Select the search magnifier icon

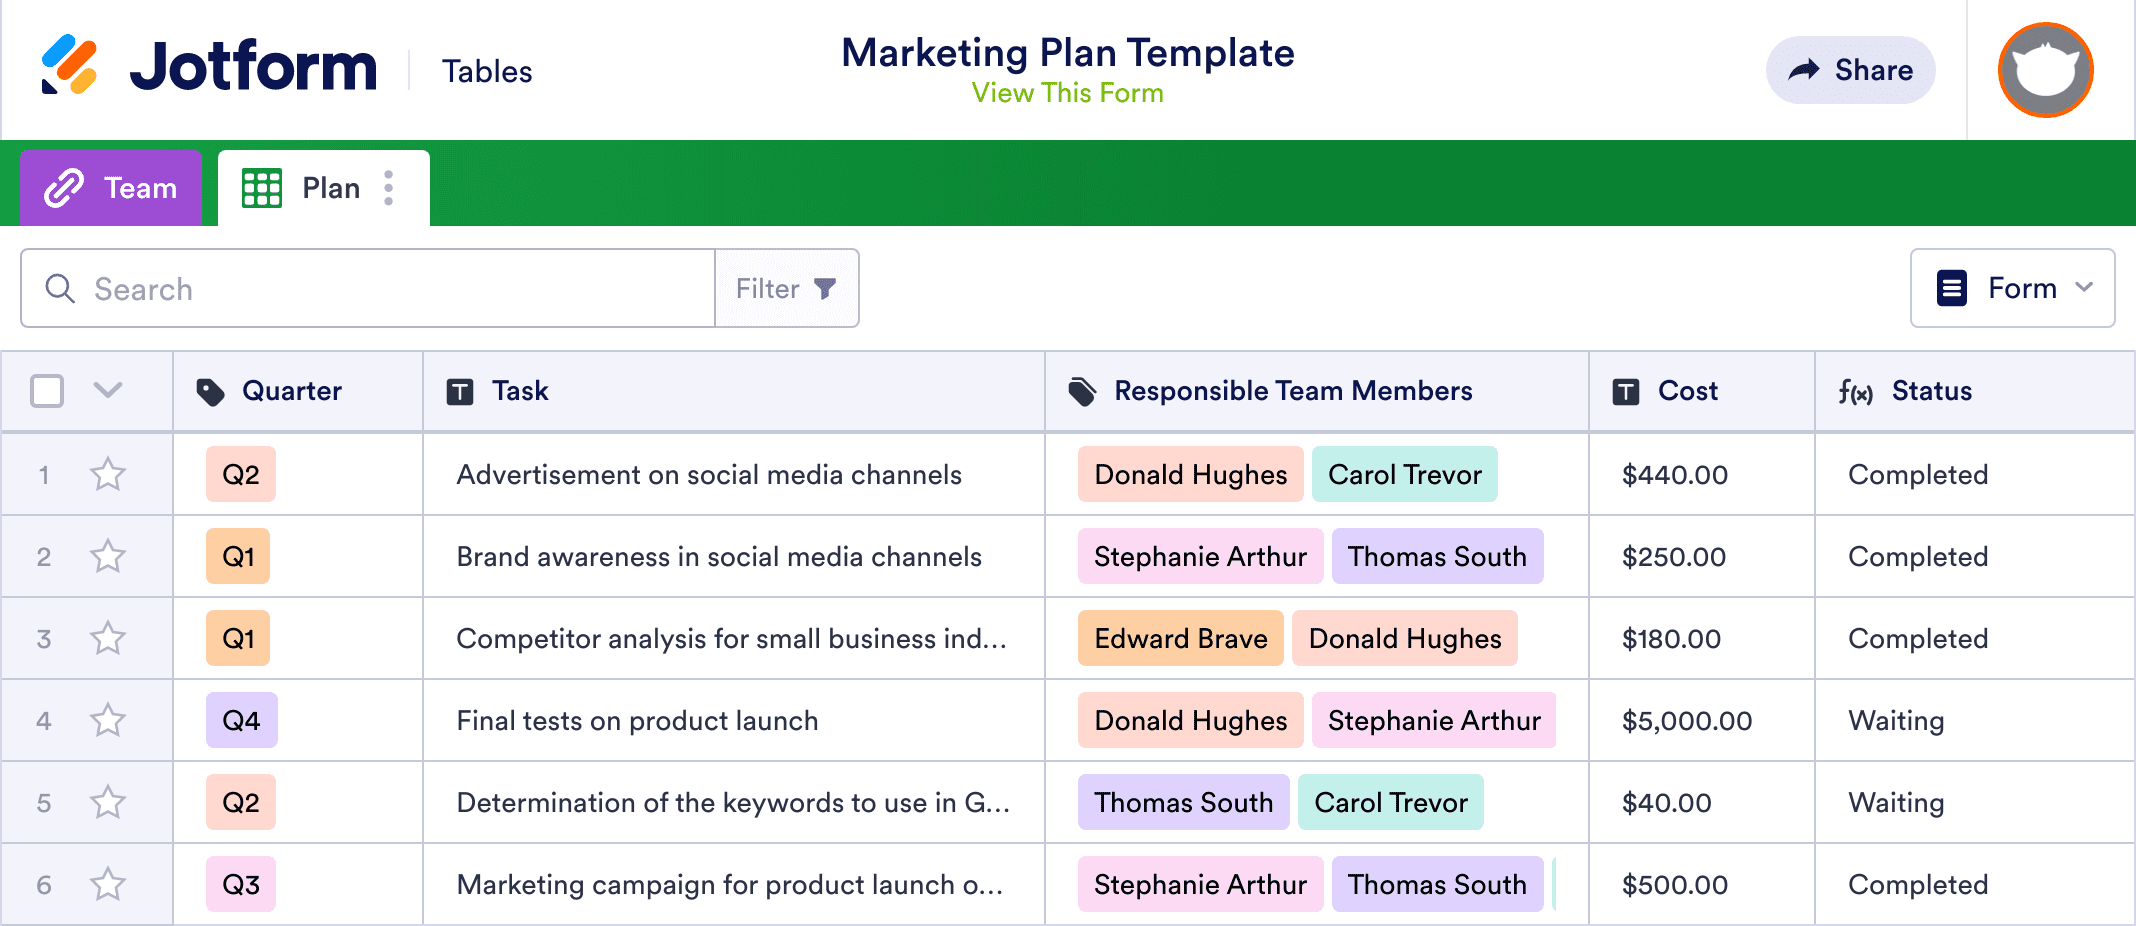coord(60,288)
